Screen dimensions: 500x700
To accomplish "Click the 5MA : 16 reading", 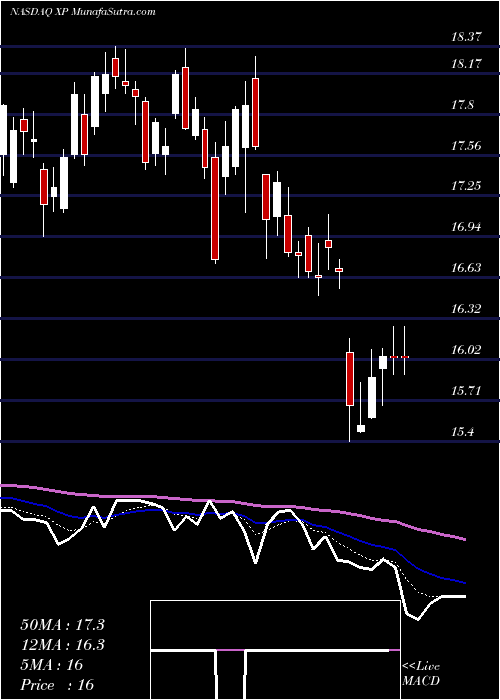I will [51, 665].
